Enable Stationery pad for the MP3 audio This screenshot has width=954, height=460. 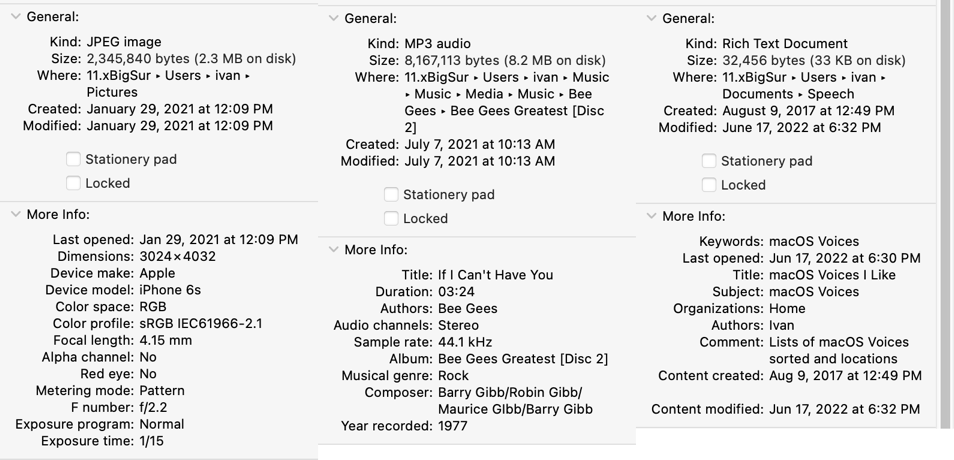tap(391, 195)
